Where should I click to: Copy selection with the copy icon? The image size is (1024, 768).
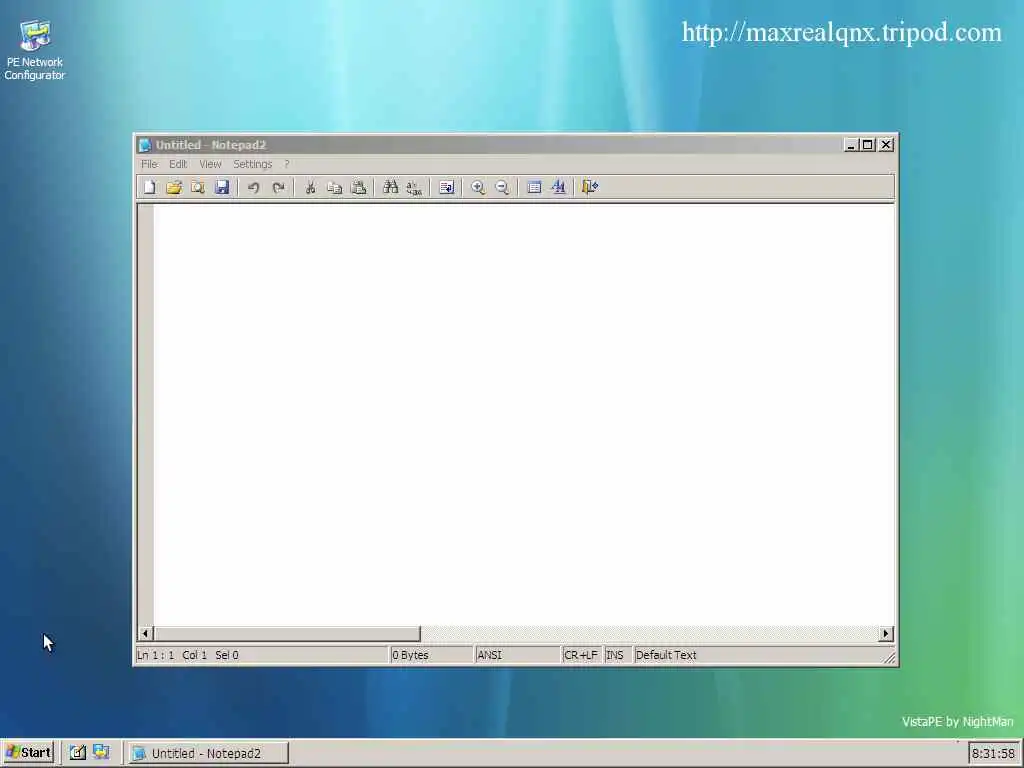334,187
